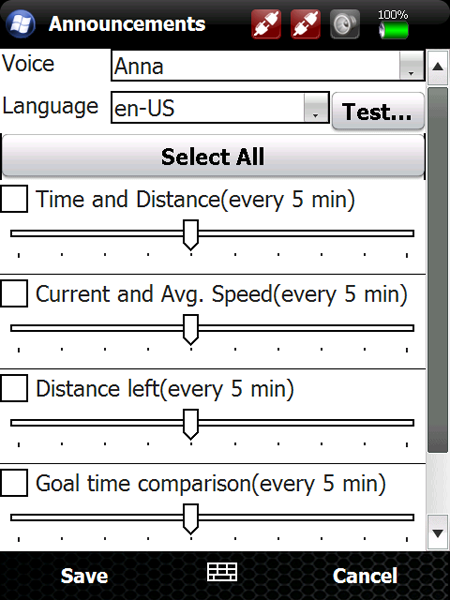
Task: Open the Windows Start flag icon
Action: point(21,24)
